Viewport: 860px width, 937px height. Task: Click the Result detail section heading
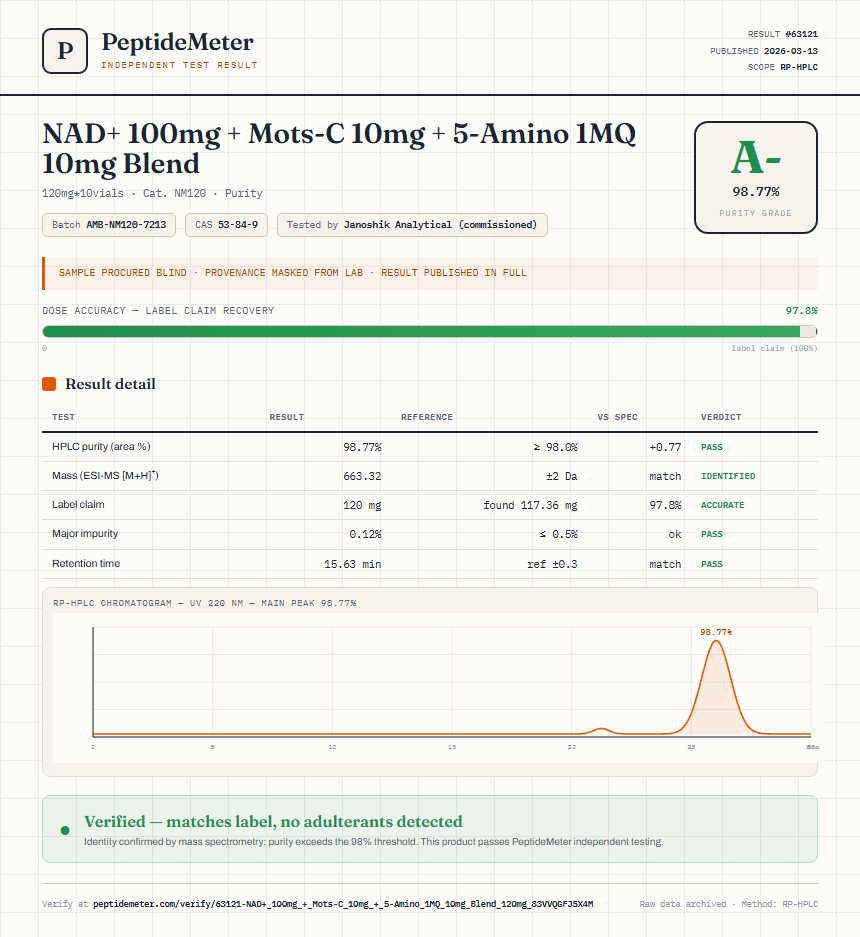click(x=110, y=384)
